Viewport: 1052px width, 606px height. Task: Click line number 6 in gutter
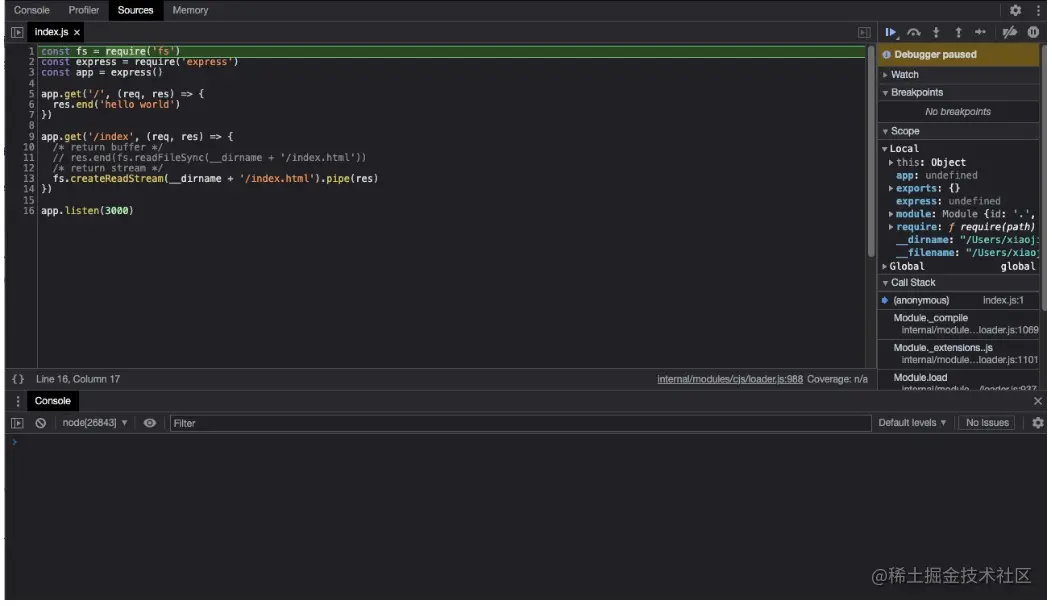(31, 105)
